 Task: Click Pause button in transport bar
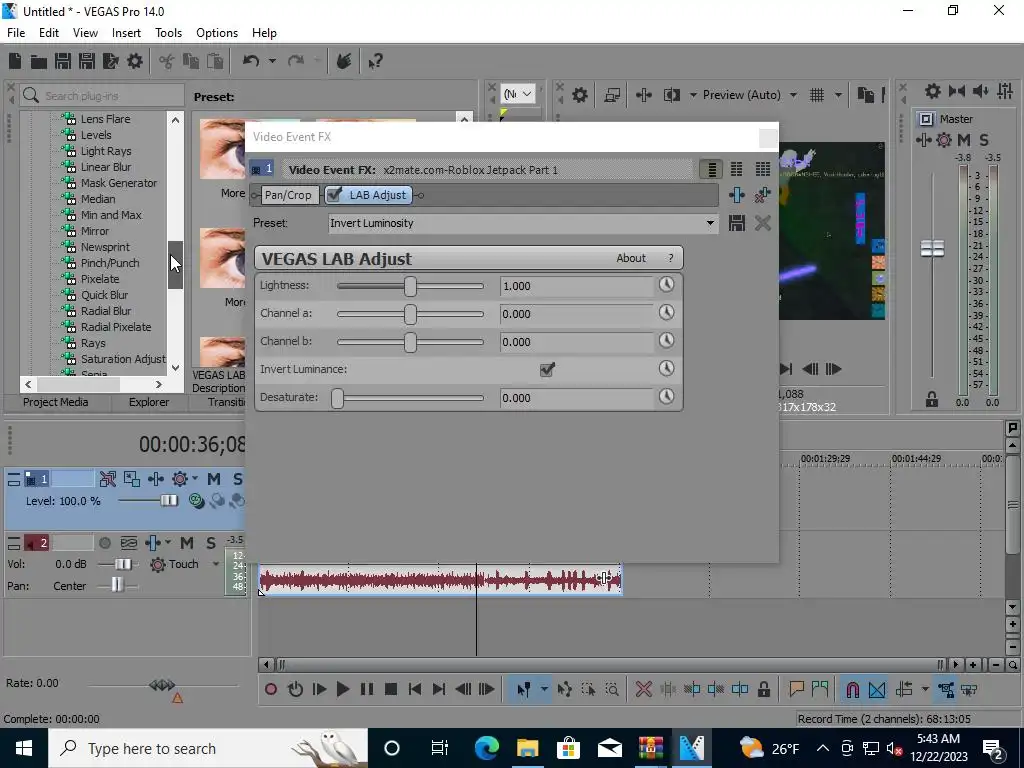coord(367,689)
